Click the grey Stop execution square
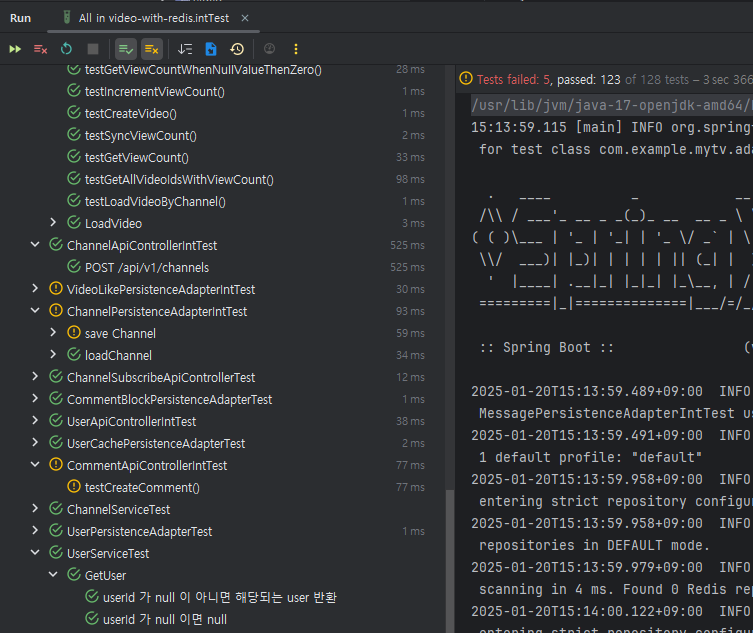This screenshot has width=753, height=633. pyautogui.click(x=93, y=49)
